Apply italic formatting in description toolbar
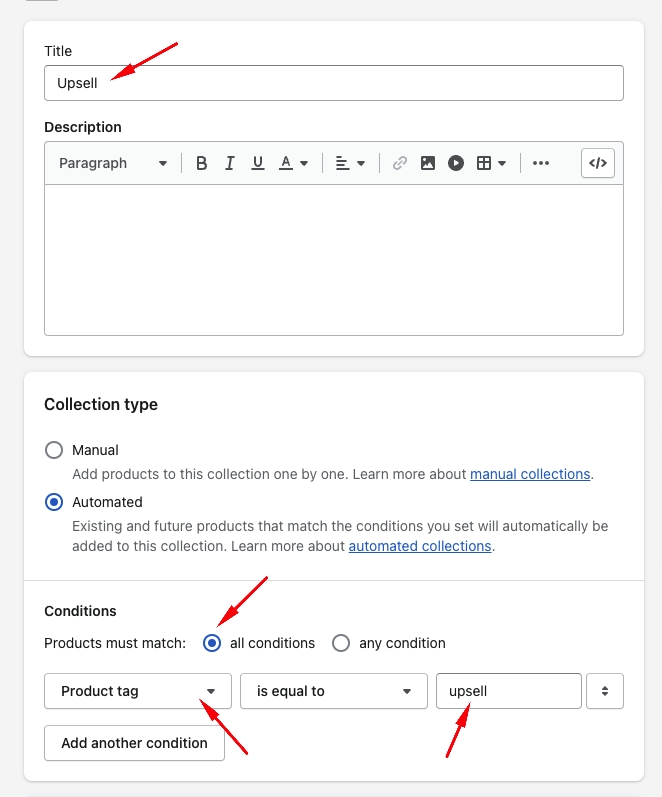 (x=229, y=163)
